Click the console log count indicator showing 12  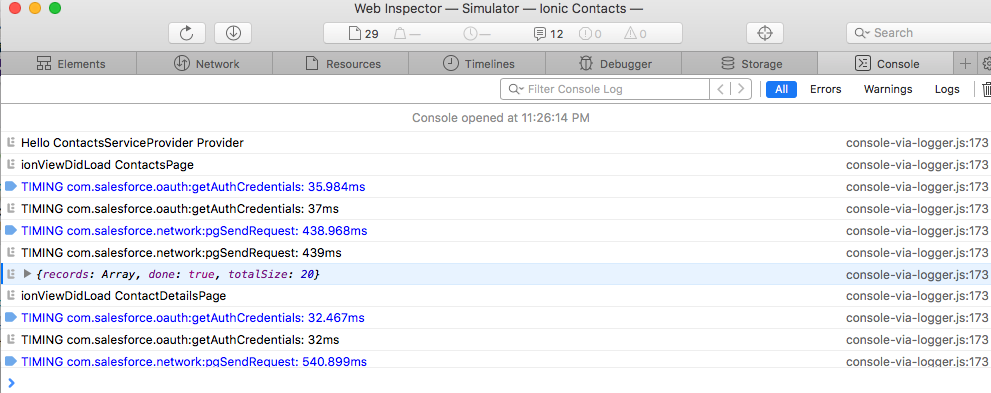(549, 33)
